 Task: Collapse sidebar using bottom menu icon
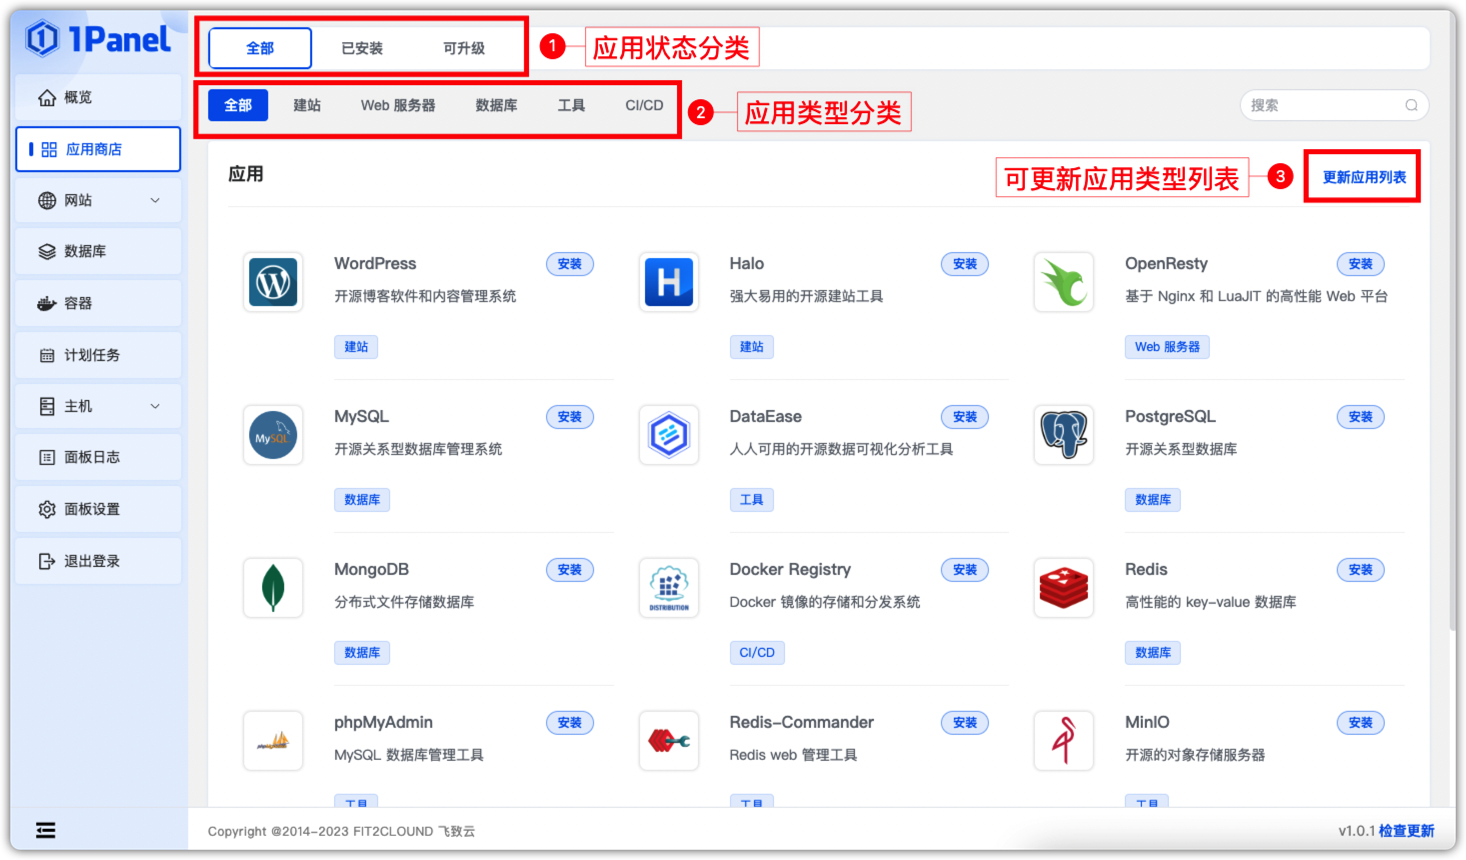(46, 830)
